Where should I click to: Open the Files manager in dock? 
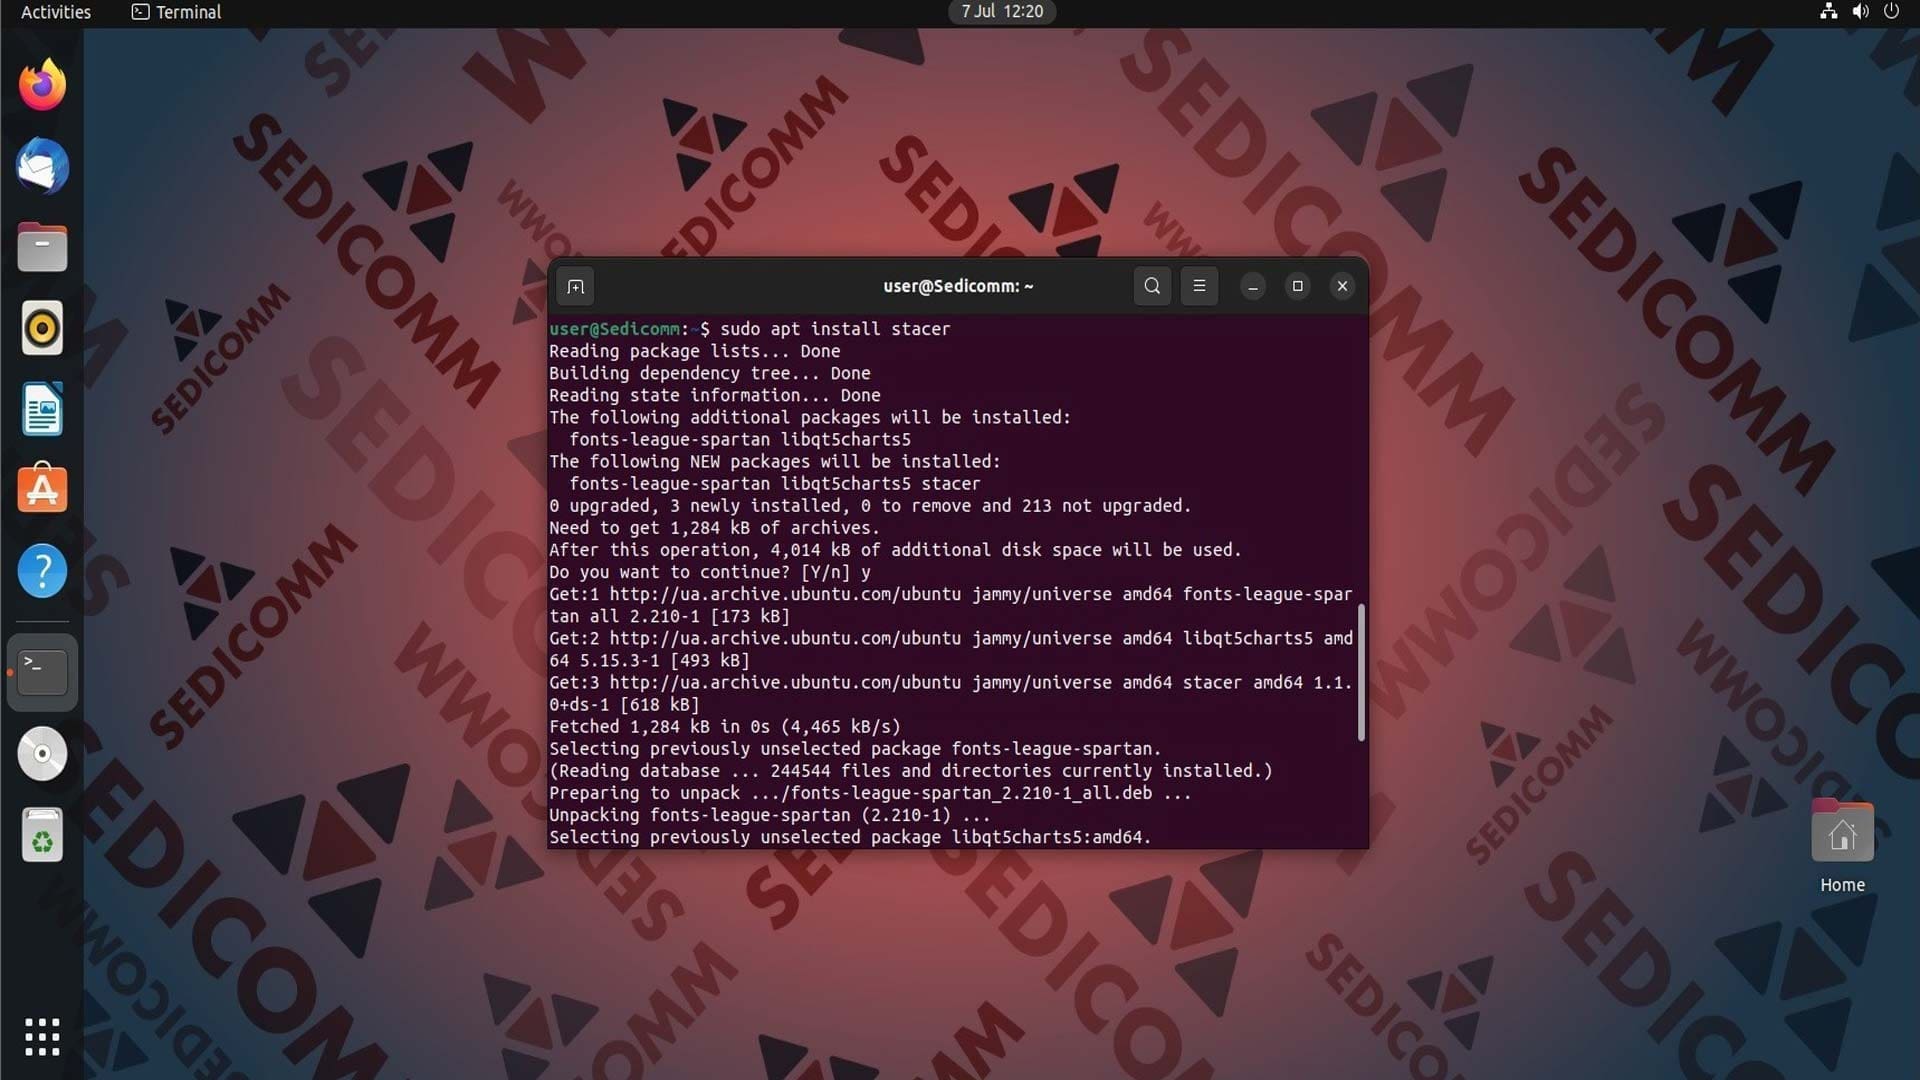[x=42, y=247]
